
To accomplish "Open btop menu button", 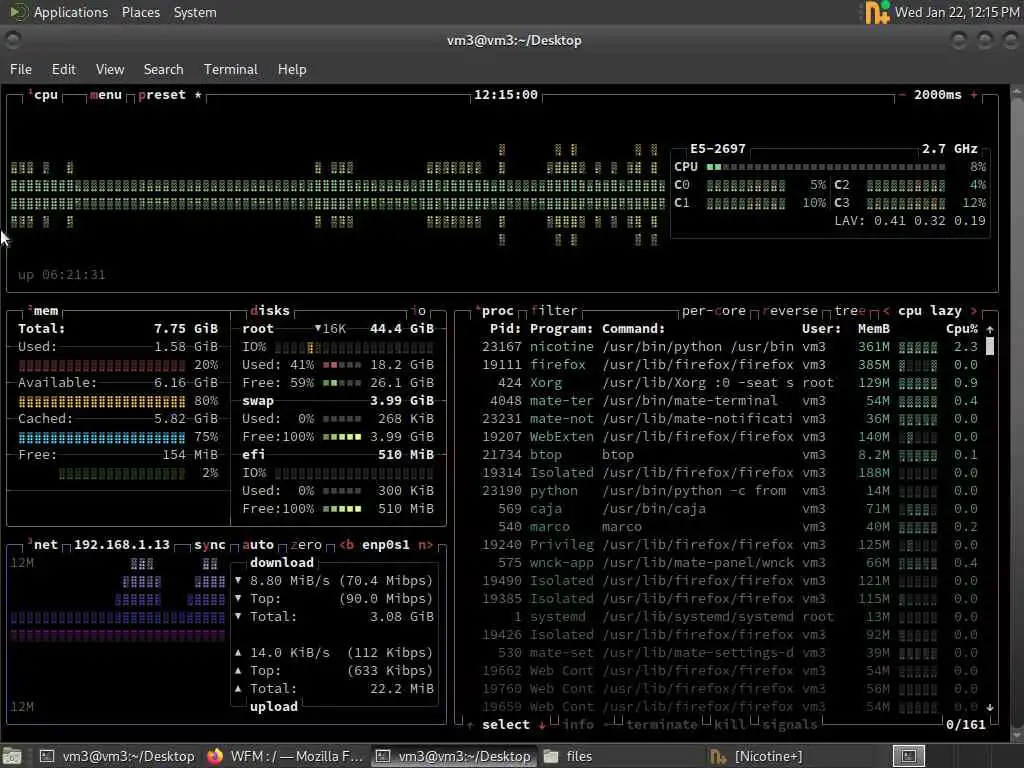I will (x=106, y=95).
